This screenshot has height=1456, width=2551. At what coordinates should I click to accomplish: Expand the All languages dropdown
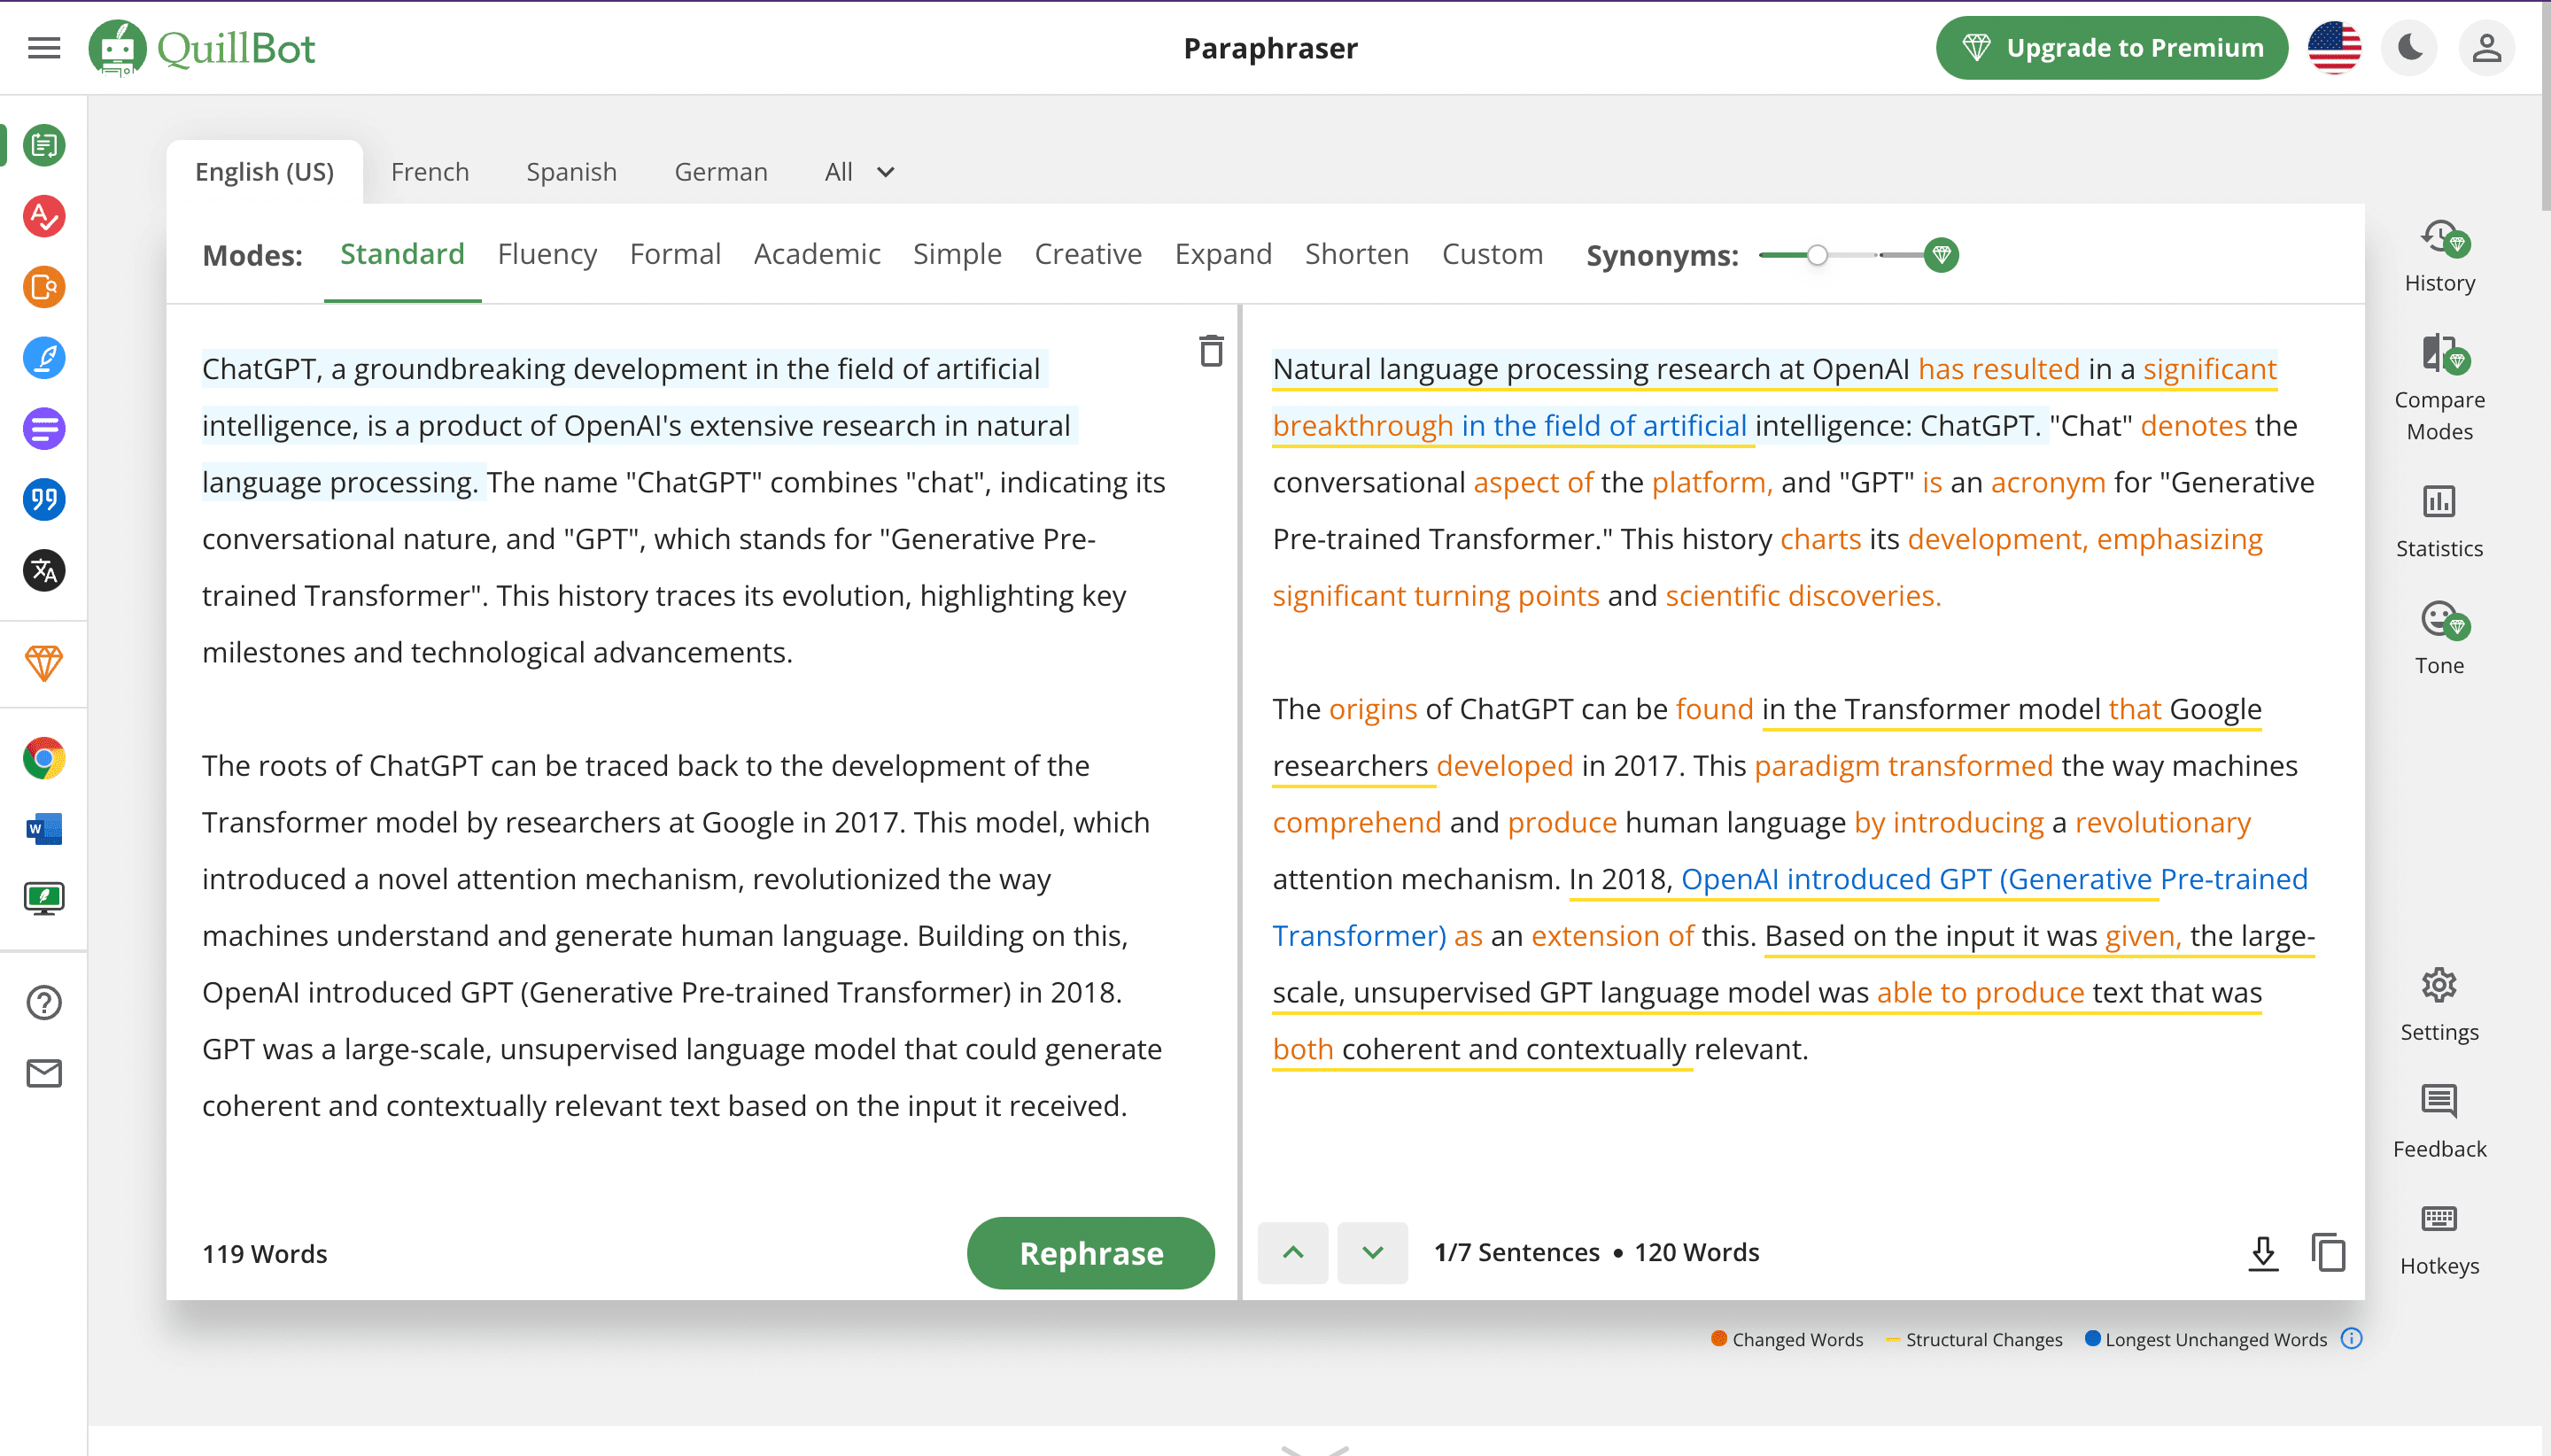859,172
